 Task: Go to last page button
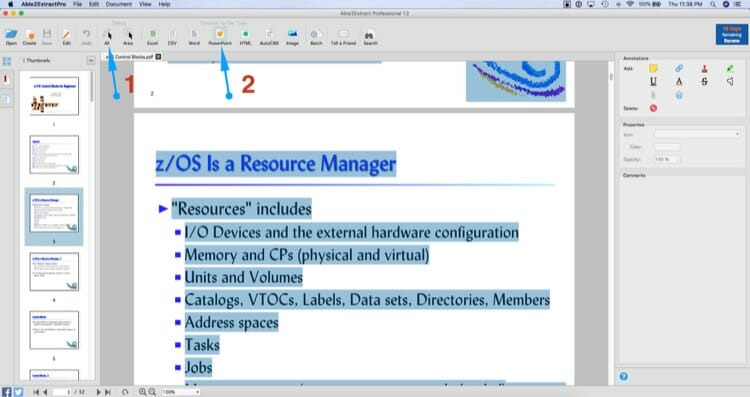(x=108, y=392)
